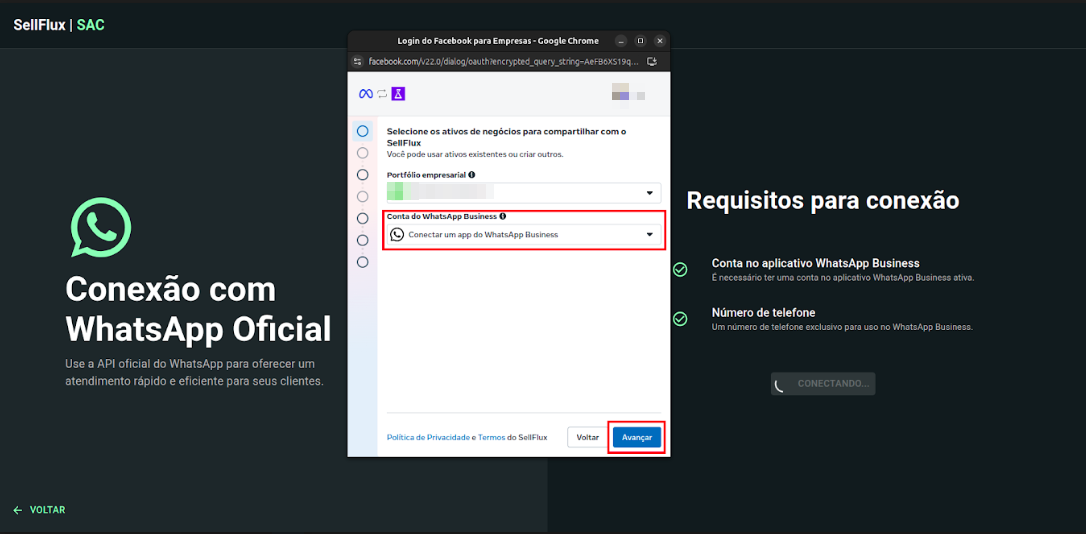Click info icon beside Conta do WhatsApp Business
Image resolution: width=1086 pixels, height=534 pixels.
pos(502,216)
